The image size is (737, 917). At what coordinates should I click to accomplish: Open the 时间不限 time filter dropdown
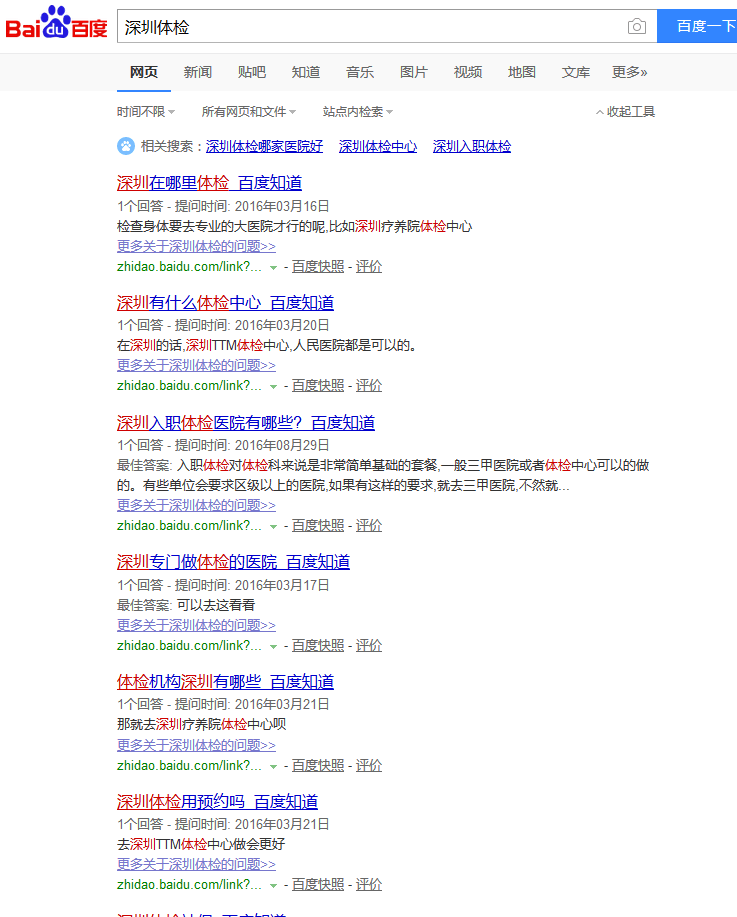145,112
